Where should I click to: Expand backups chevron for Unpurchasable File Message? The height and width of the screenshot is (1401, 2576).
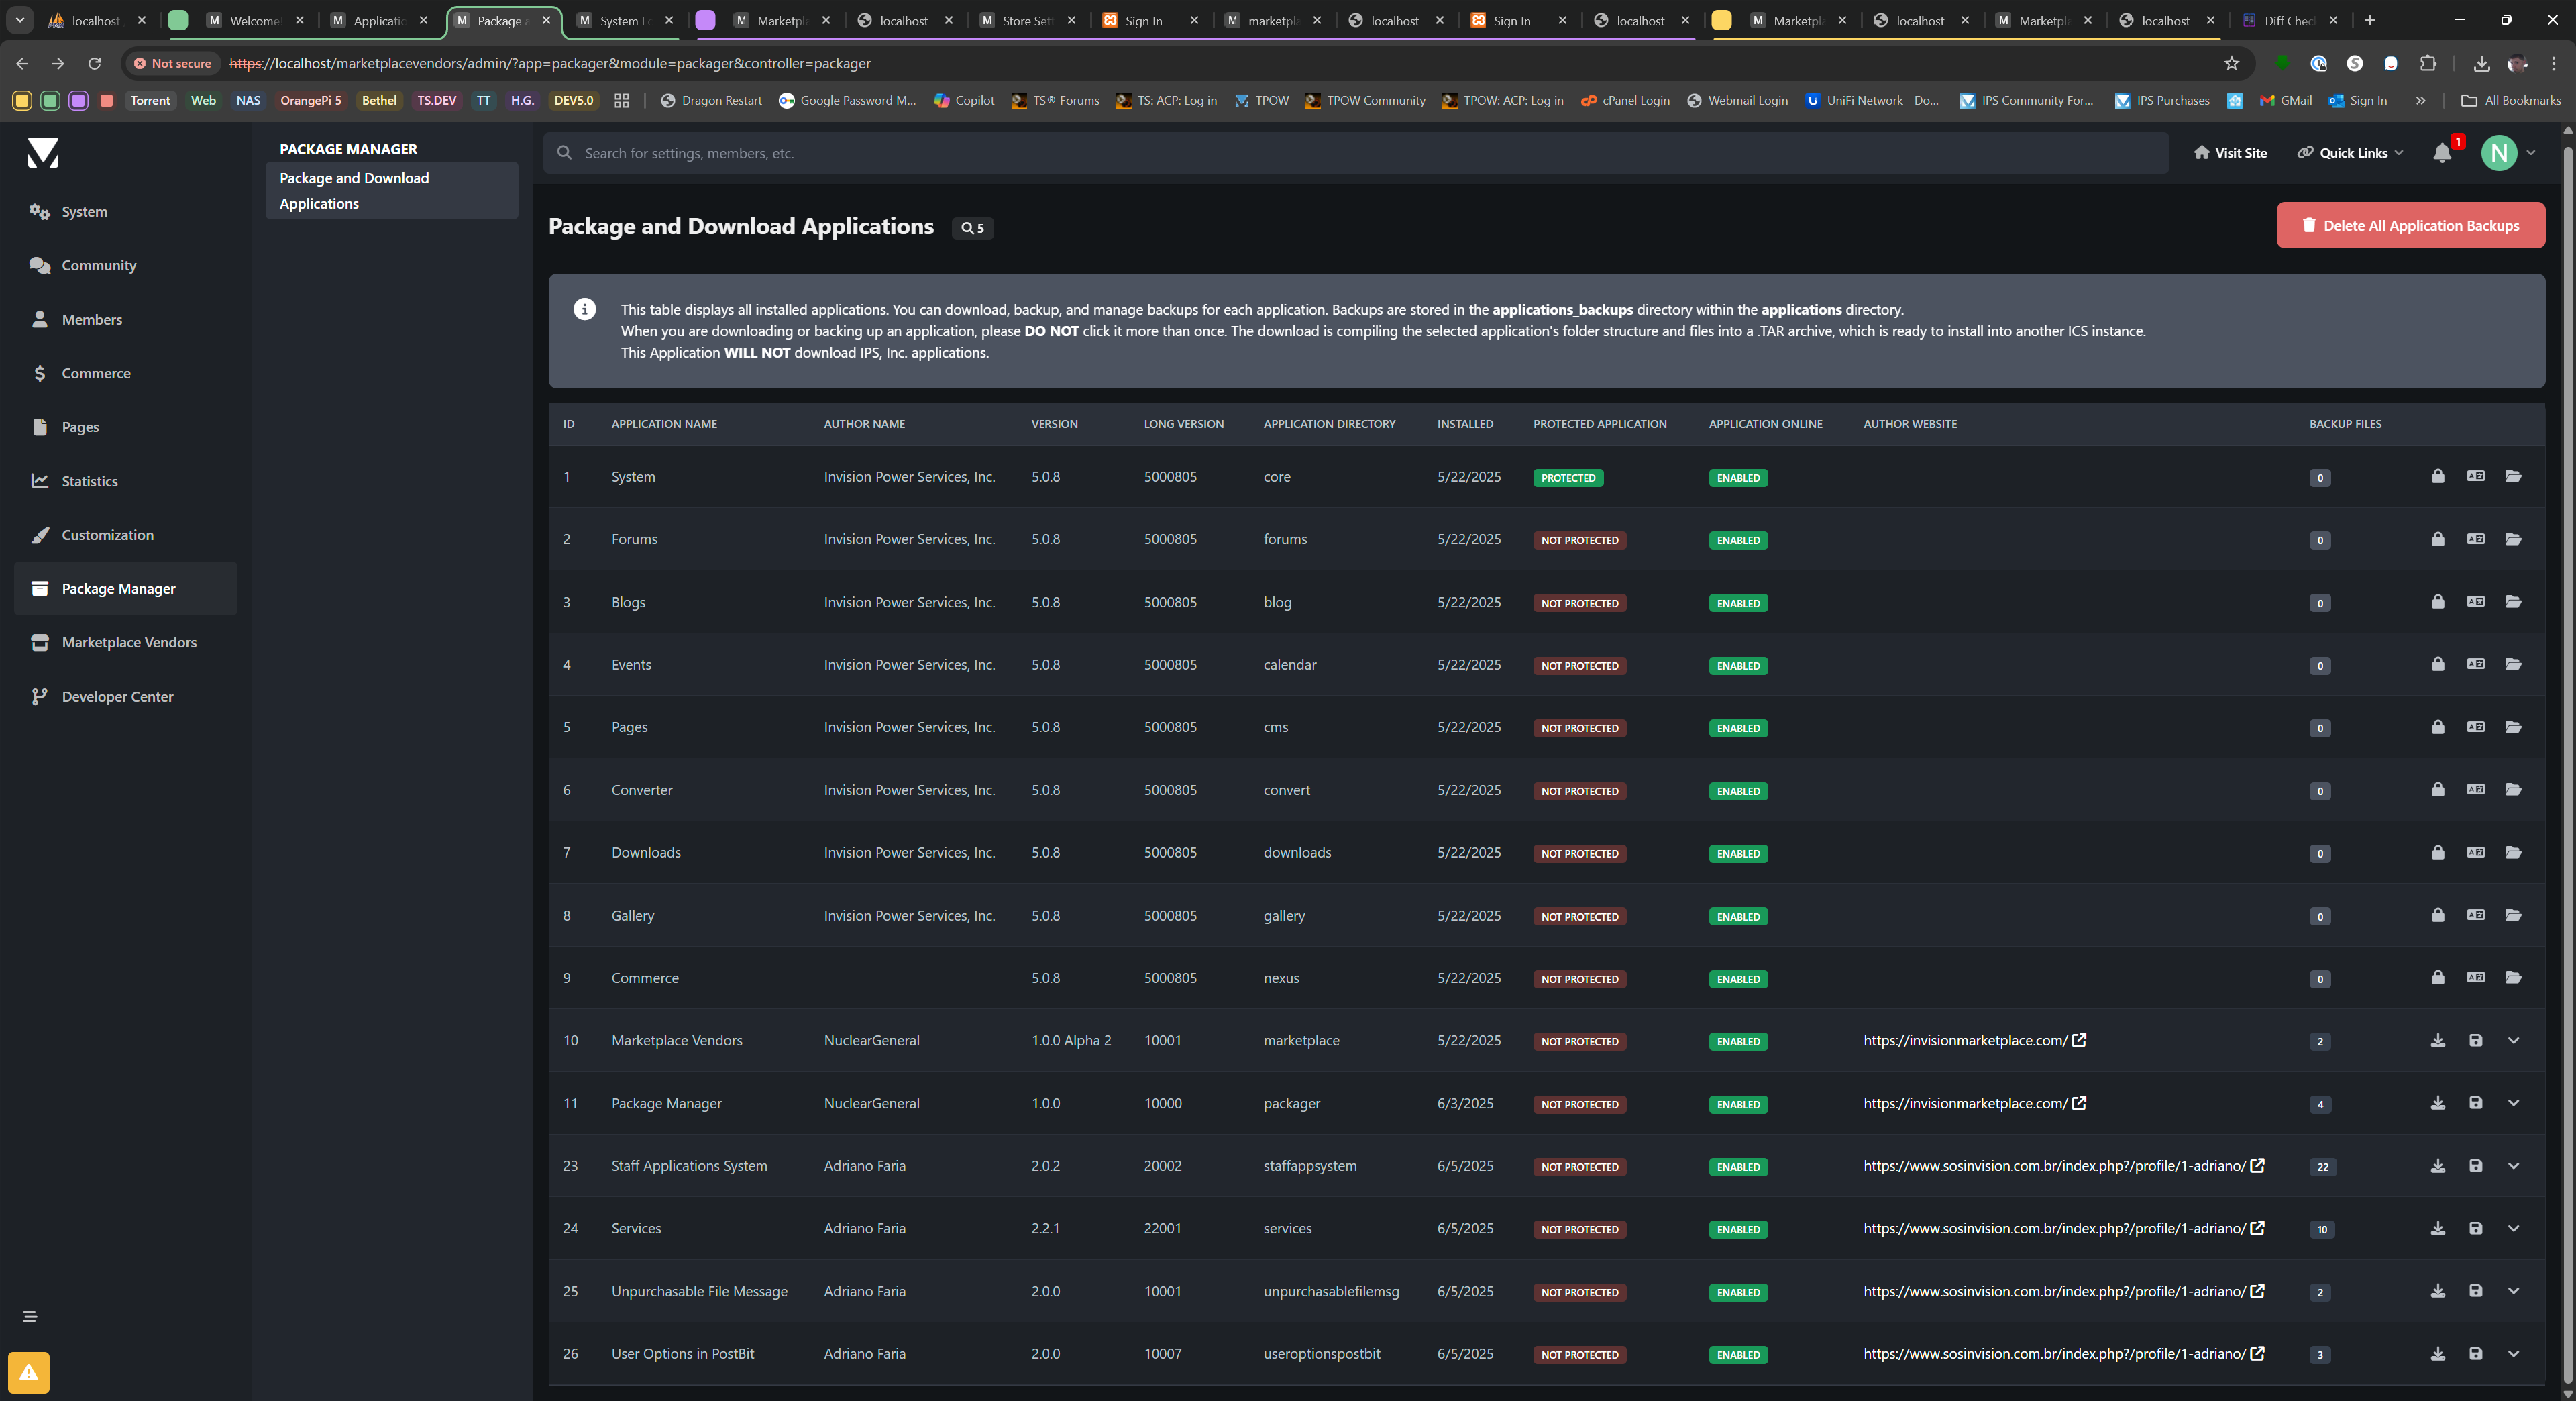[2513, 1291]
